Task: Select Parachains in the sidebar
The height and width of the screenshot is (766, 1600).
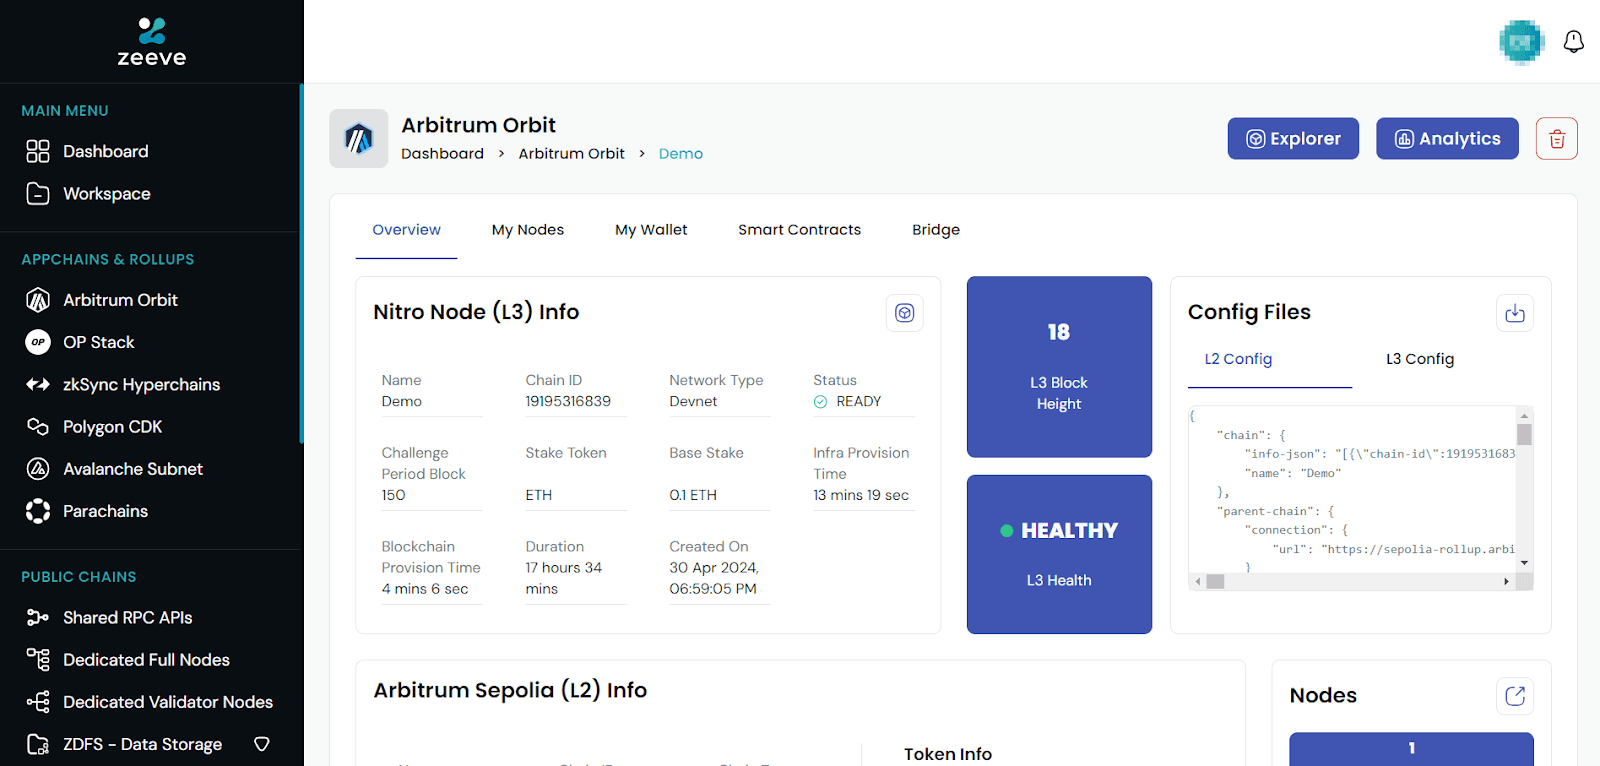Action: click(105, 511)
